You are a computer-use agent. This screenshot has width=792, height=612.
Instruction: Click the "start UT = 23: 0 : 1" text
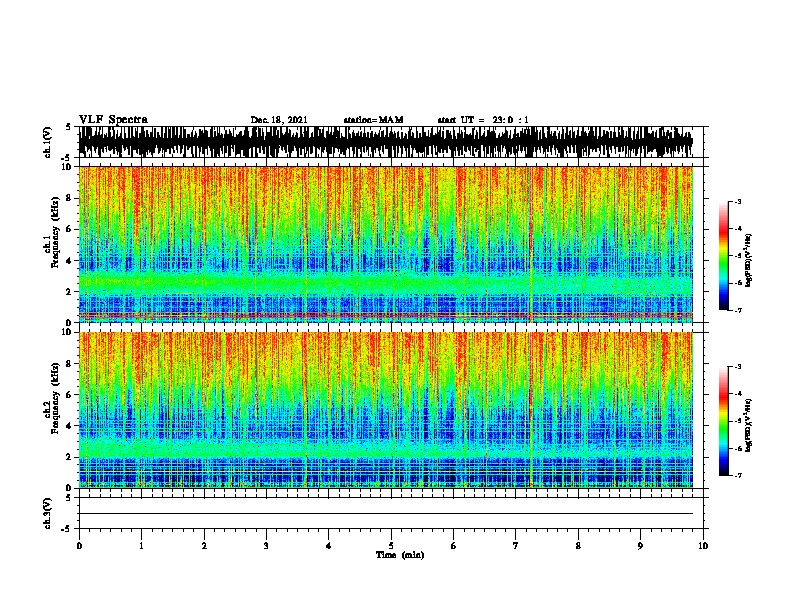click(x=483, y=120)
